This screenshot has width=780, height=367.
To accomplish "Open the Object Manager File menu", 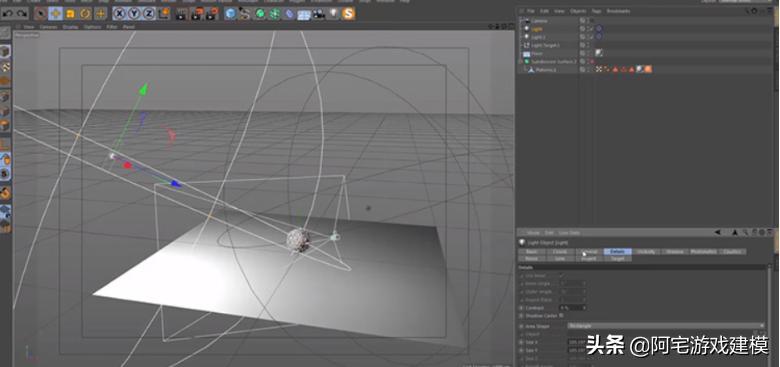I will [x=531, y=11].
